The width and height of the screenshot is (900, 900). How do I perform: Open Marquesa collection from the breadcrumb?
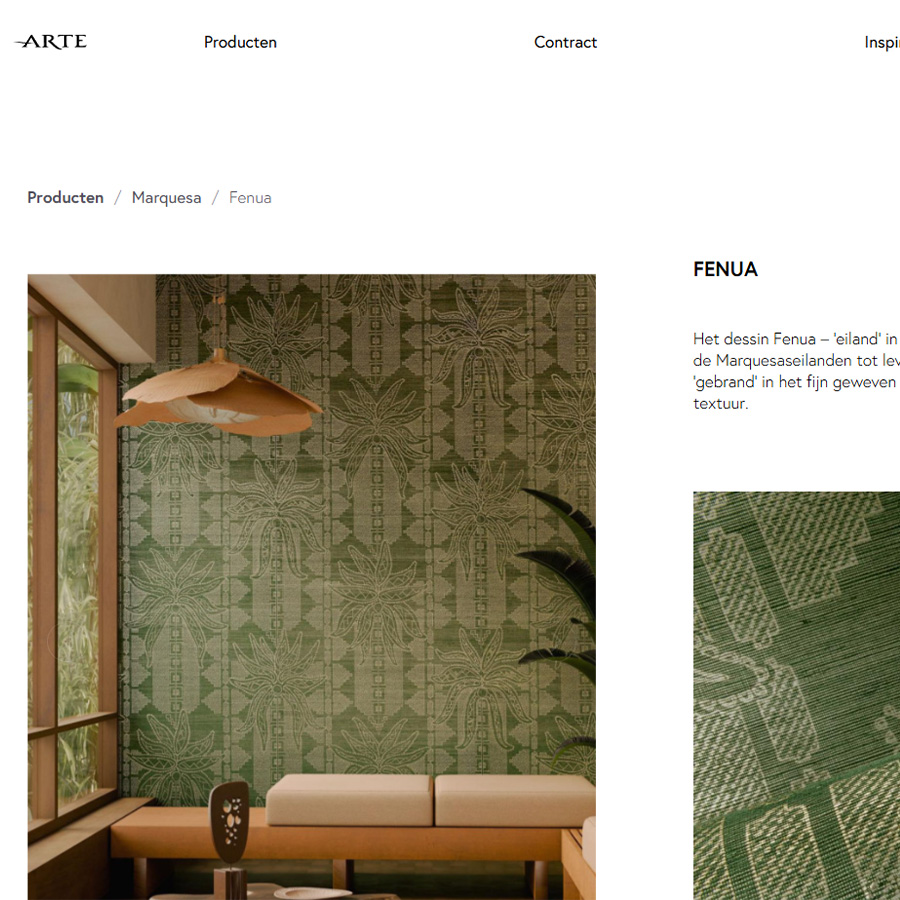(x=166, y=197)
